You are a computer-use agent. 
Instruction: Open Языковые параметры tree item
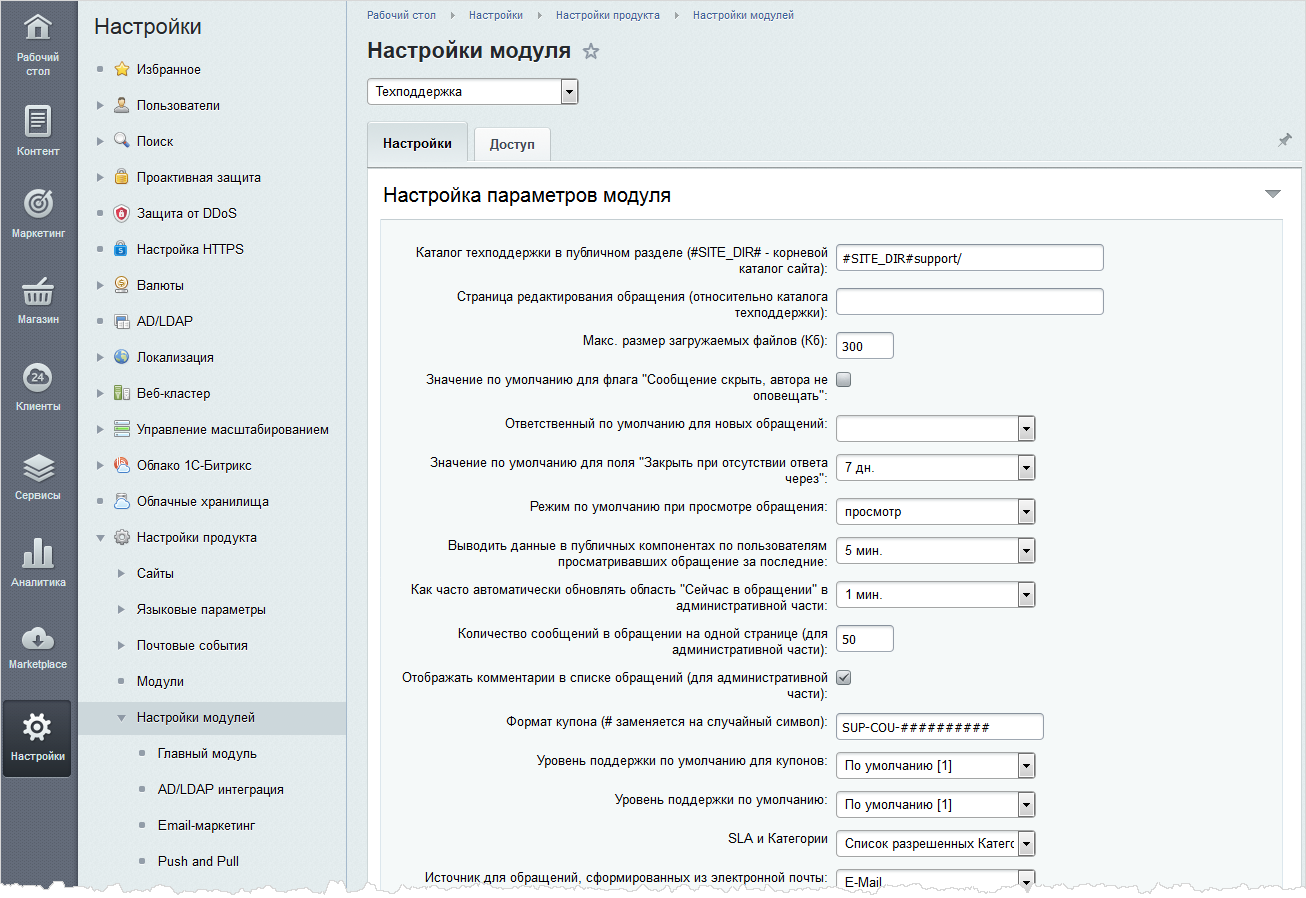point(201,609)
